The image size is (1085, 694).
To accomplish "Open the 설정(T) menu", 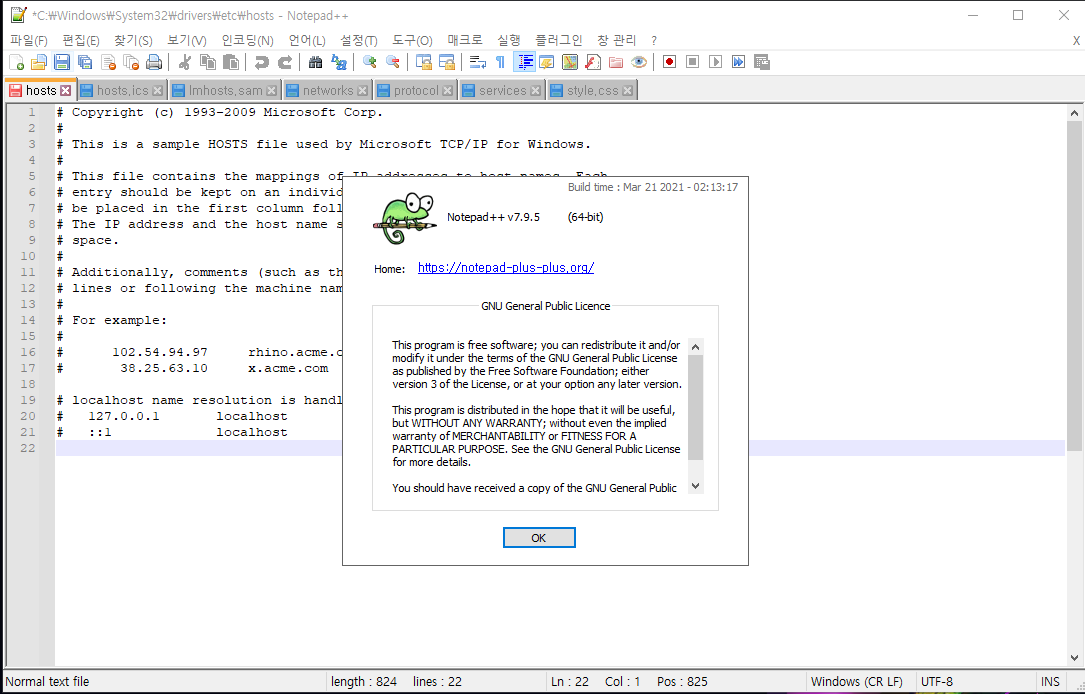I will (x=358, y=40).
